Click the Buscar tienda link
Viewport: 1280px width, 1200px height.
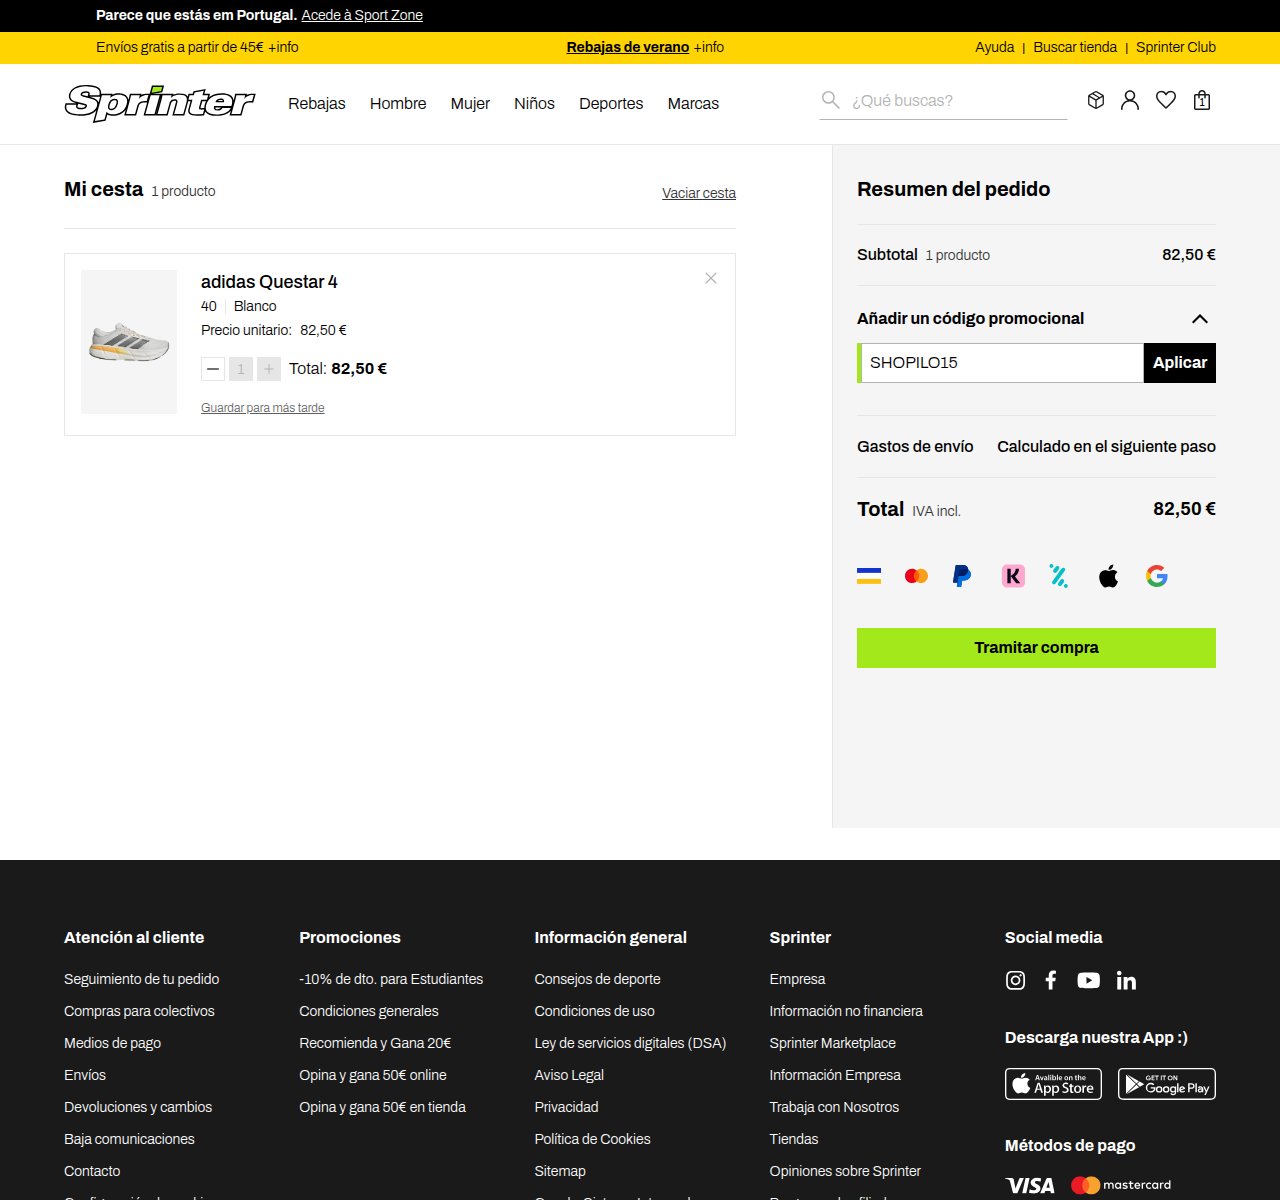click(1075, 47)
